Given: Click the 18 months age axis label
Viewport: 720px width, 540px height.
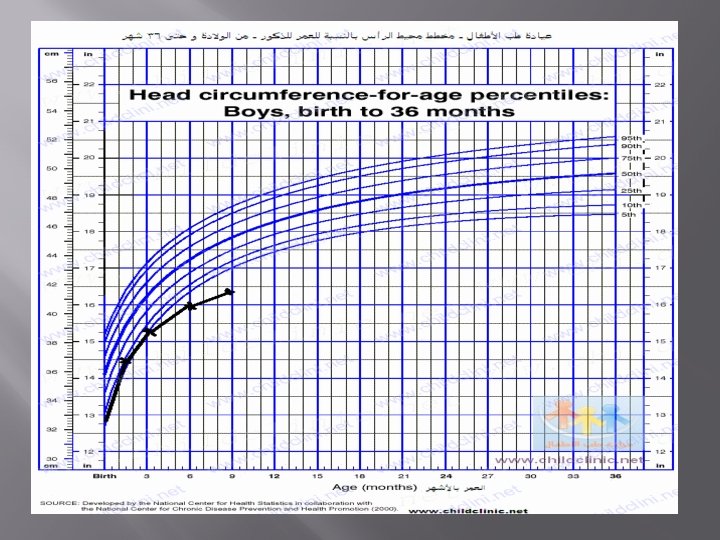Looking at the screenshot, I should coord(360,476).
